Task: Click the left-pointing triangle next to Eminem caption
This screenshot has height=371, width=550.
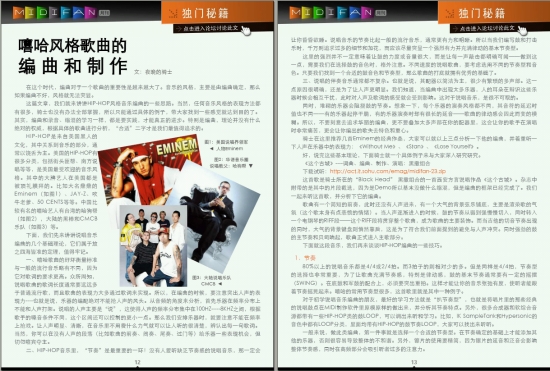Action: [x=212, y=149]
